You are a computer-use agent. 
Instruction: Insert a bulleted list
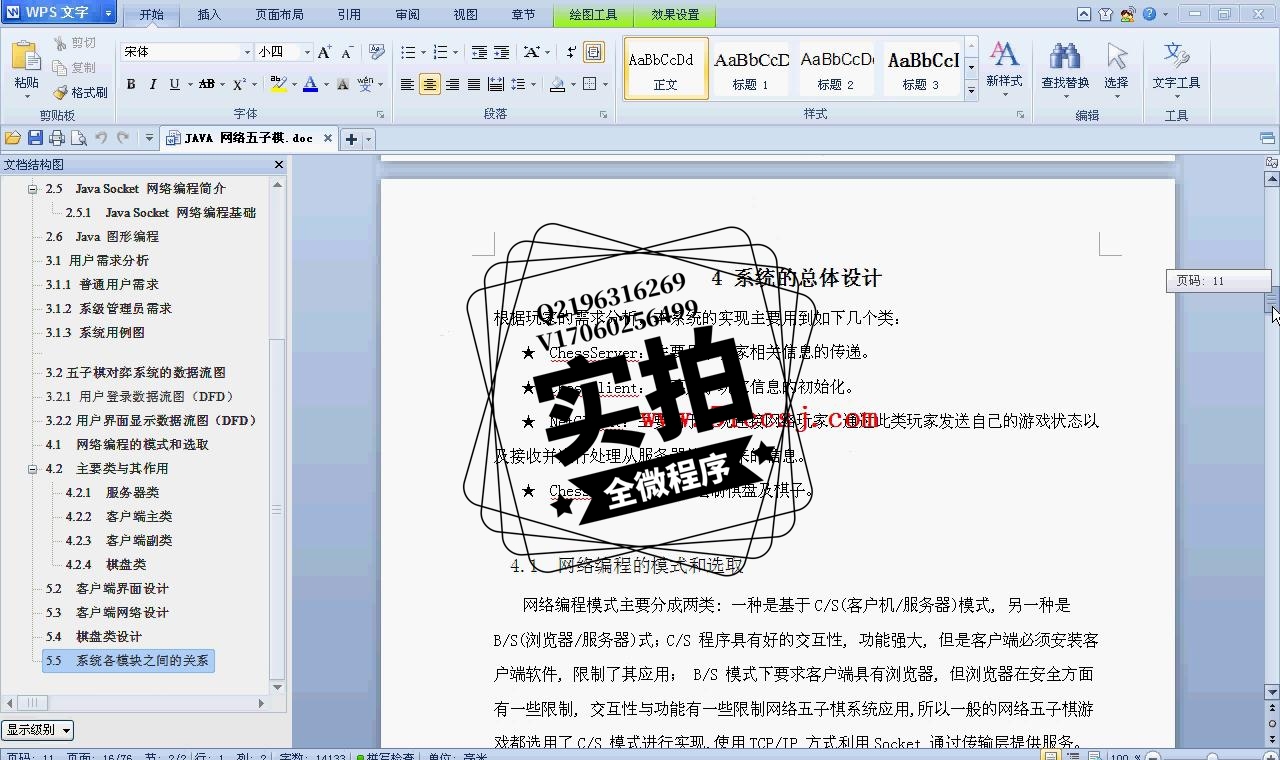[x=408, y=52]
